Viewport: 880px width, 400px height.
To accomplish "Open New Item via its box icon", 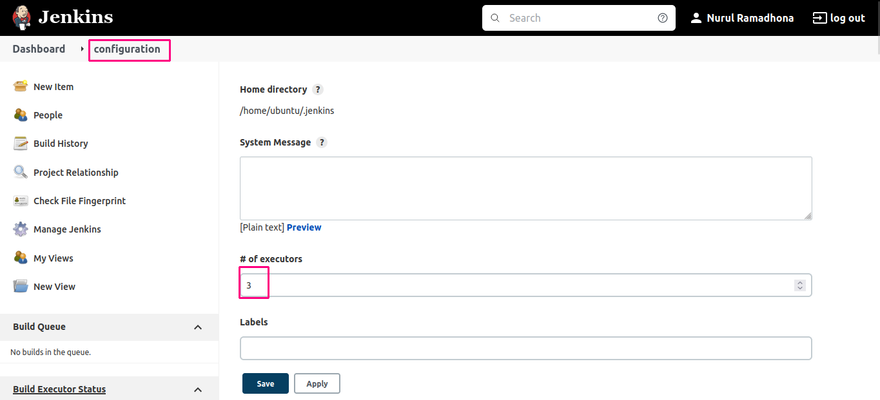I will coord(21,86).
